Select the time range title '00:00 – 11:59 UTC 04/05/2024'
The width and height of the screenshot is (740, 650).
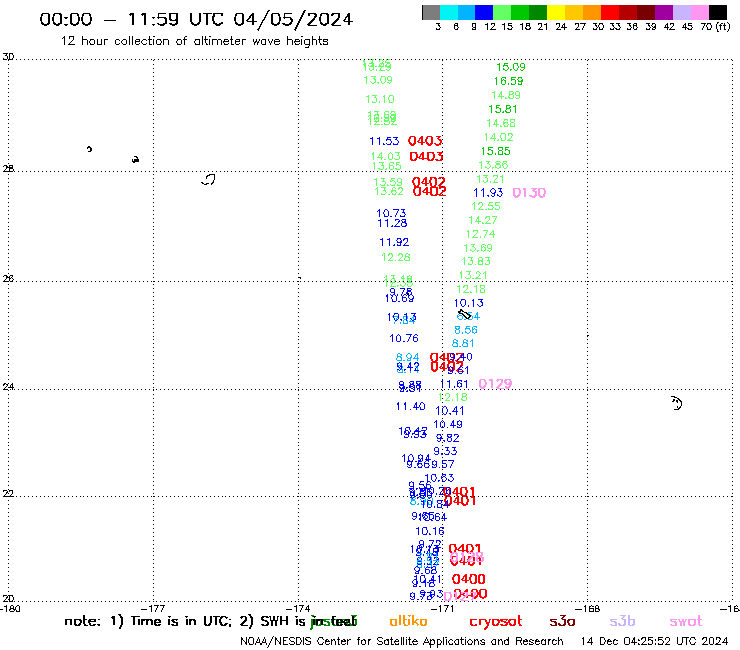point(196,19)
